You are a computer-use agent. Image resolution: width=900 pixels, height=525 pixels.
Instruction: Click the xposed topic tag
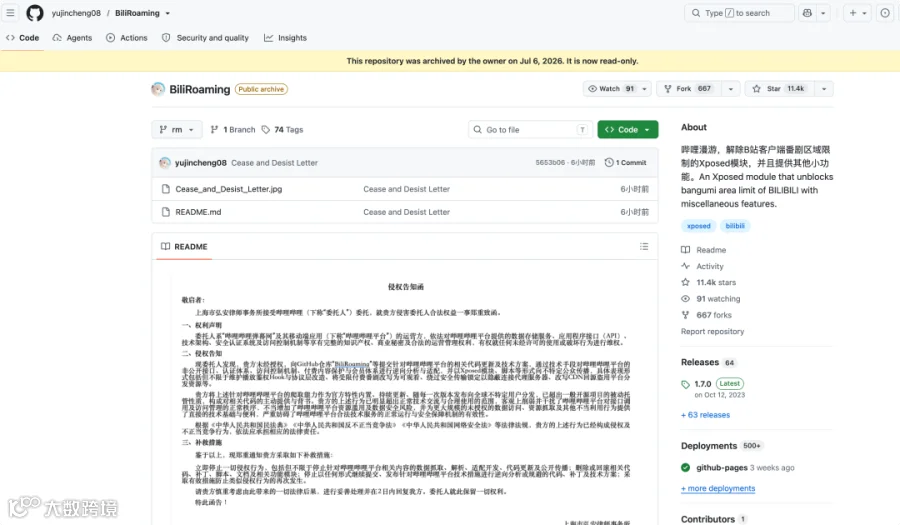tap(699, 226)
